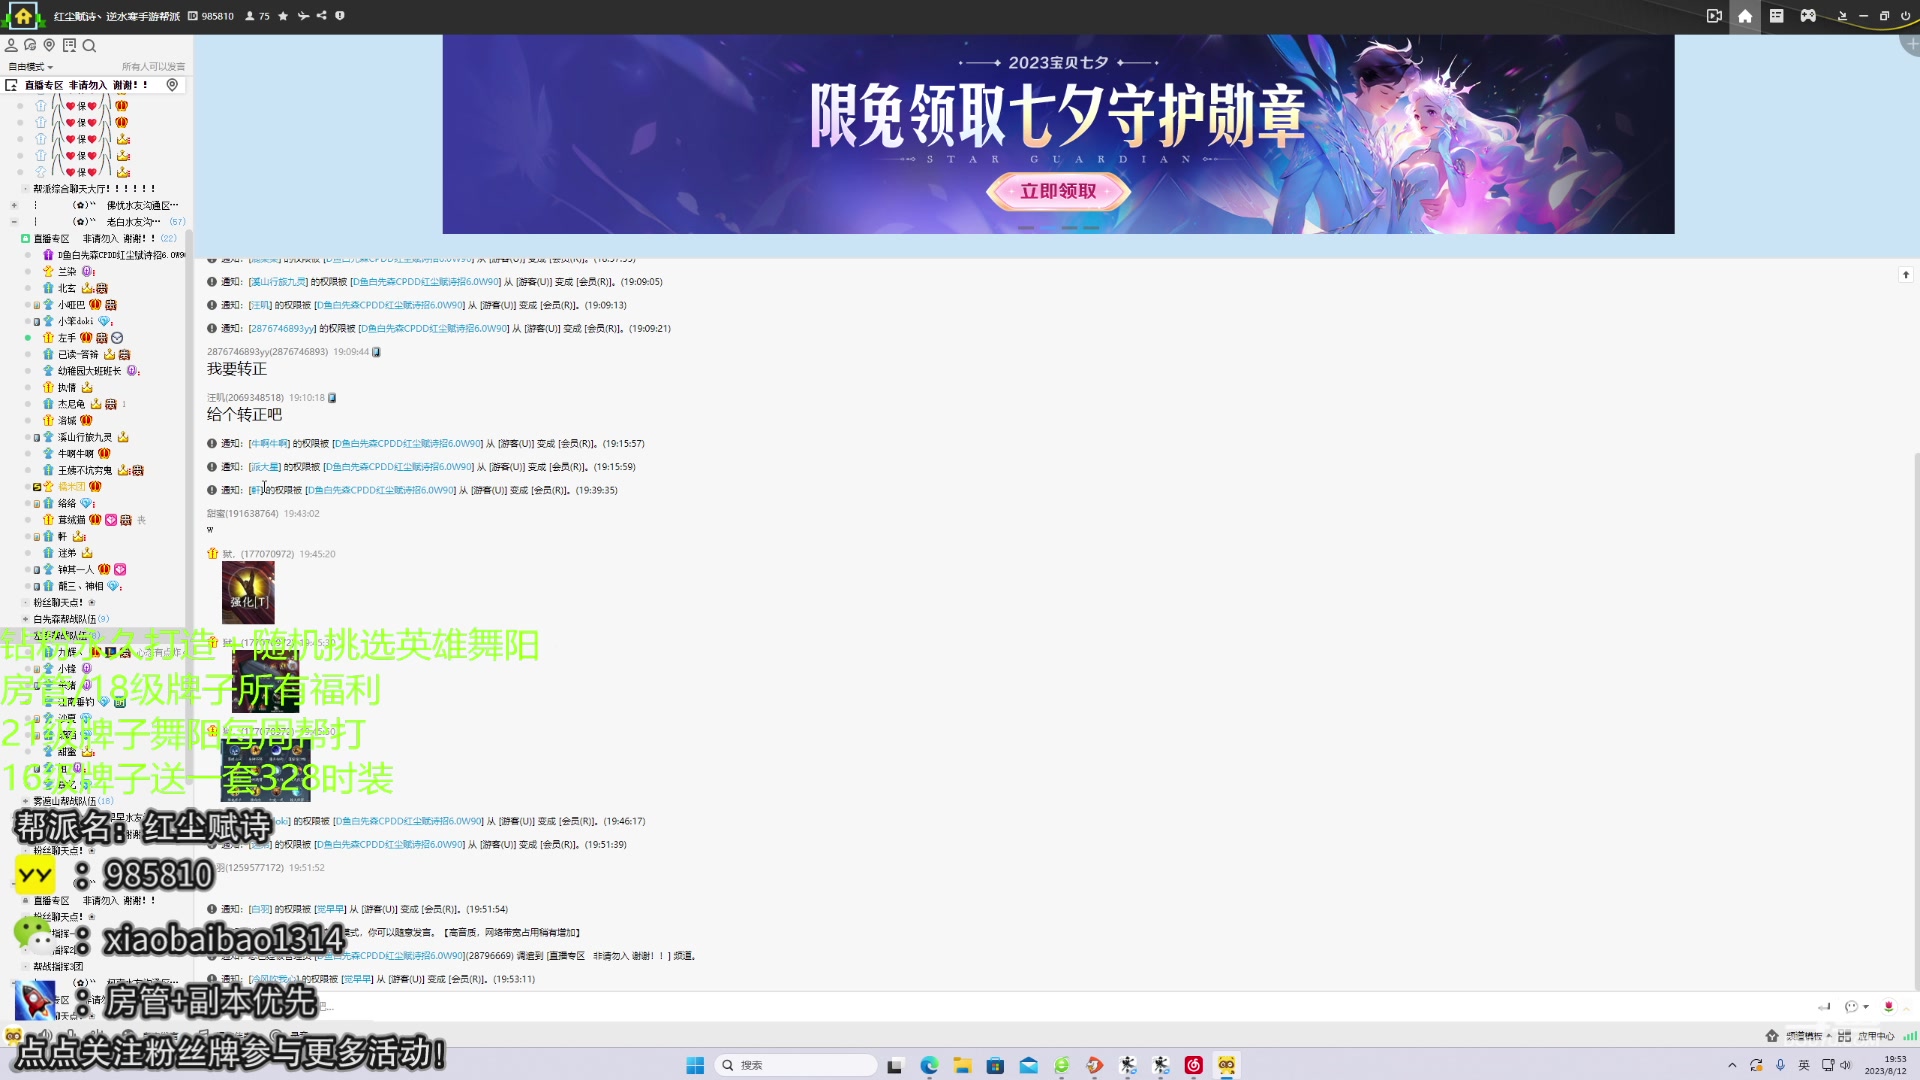This screenshot has height=1080, width=1920.
Task: Click Windows Start button on taskbar
Action: click(695, 1065)
